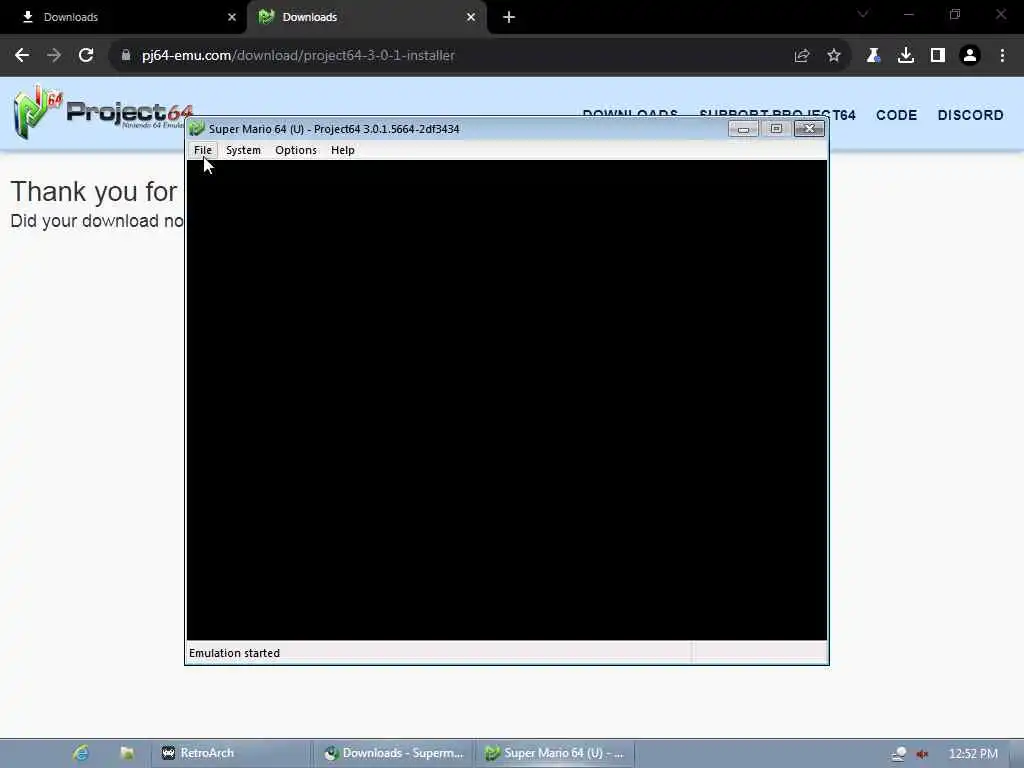Click the 'Emulation started' status bar text
1024x768 pixels.
[234, 653]
